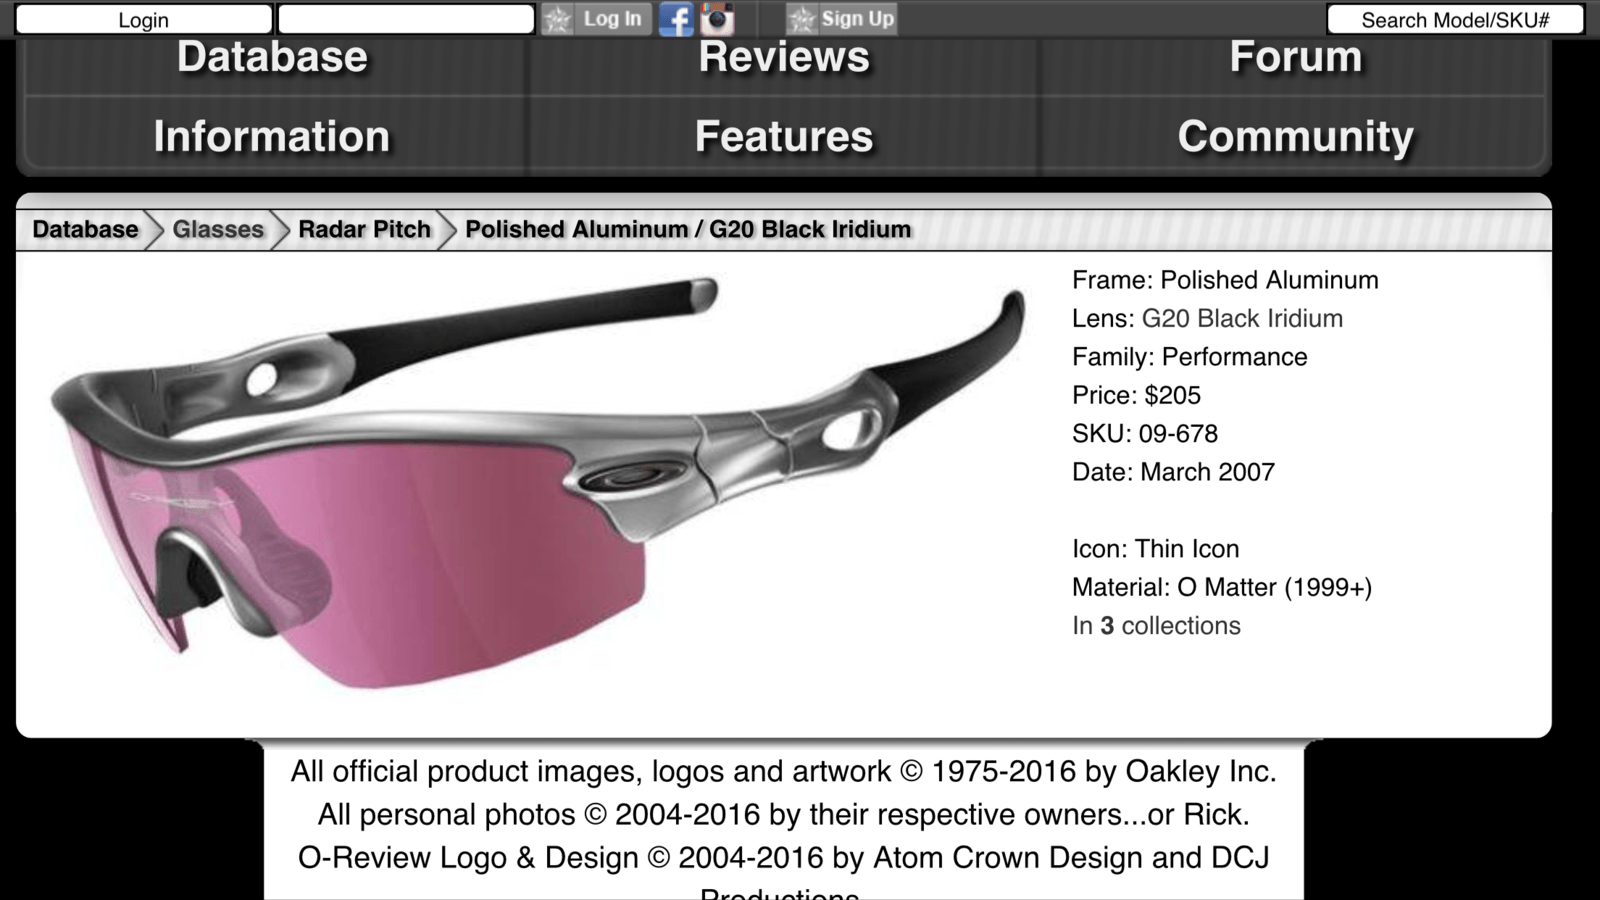
Task: Focus the empty password field
Action: click(406, 20)
